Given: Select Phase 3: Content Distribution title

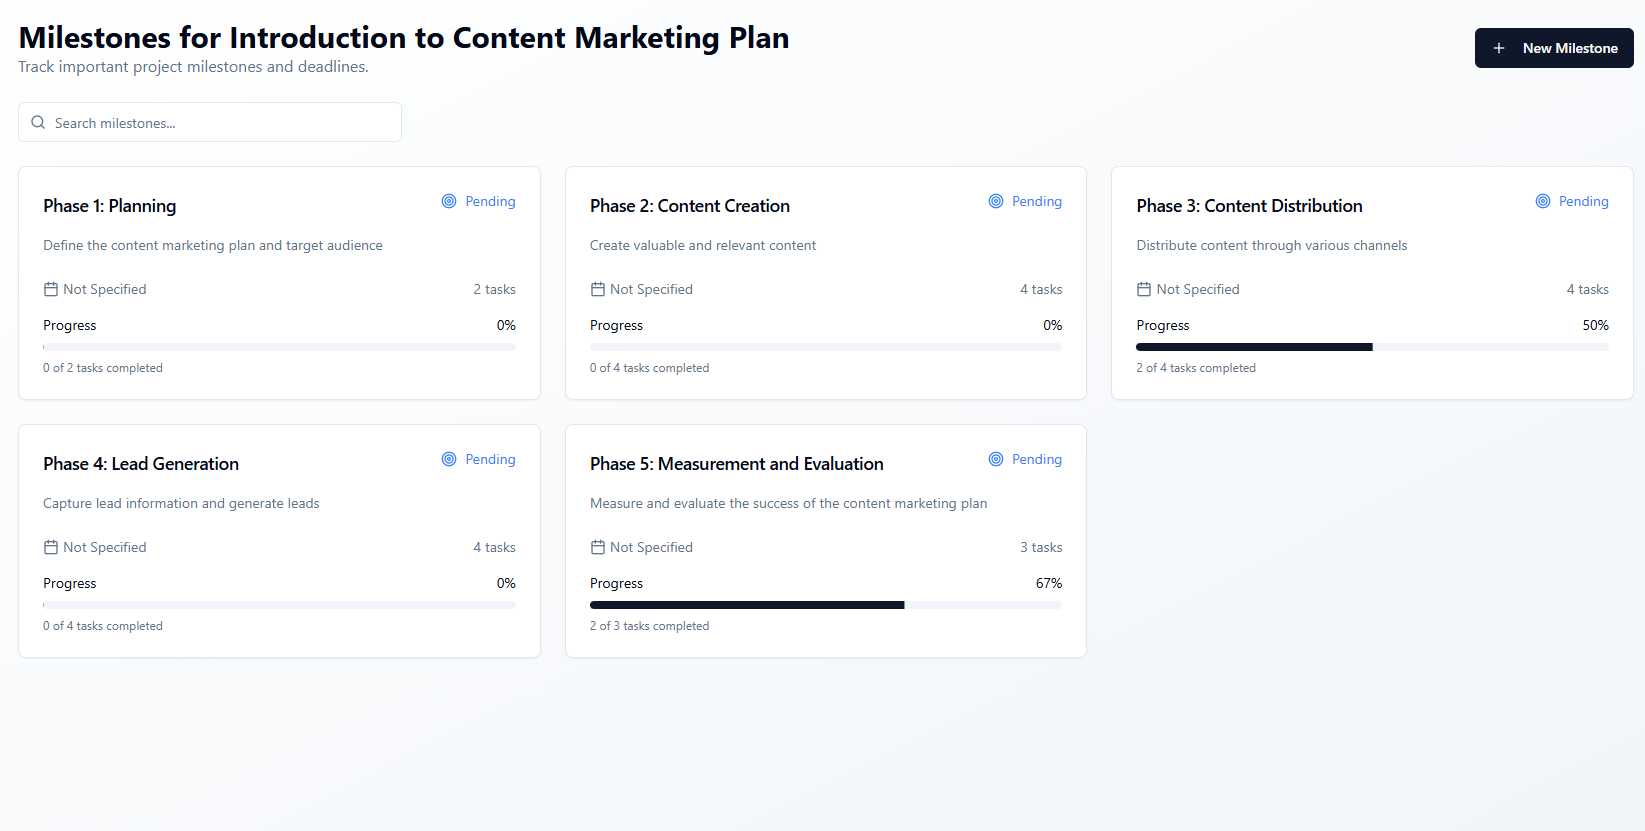Looking at the screenshot, I should [x=1249, y=206].
